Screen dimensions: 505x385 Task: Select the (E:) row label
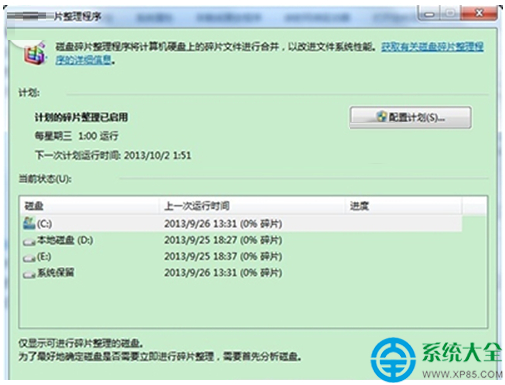coord(44,256)
